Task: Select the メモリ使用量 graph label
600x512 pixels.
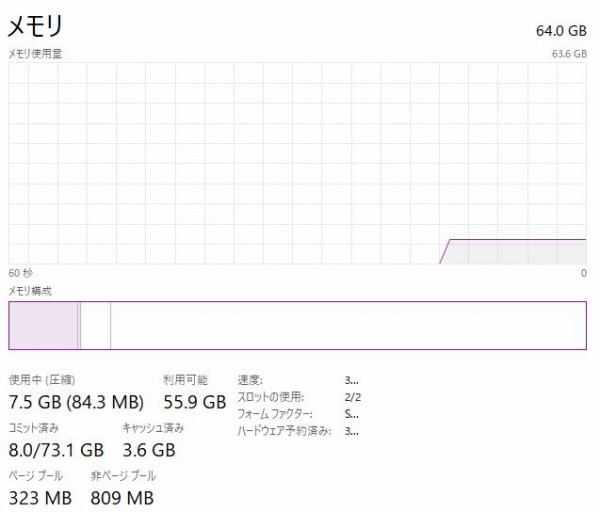Action: click(35, 53)
